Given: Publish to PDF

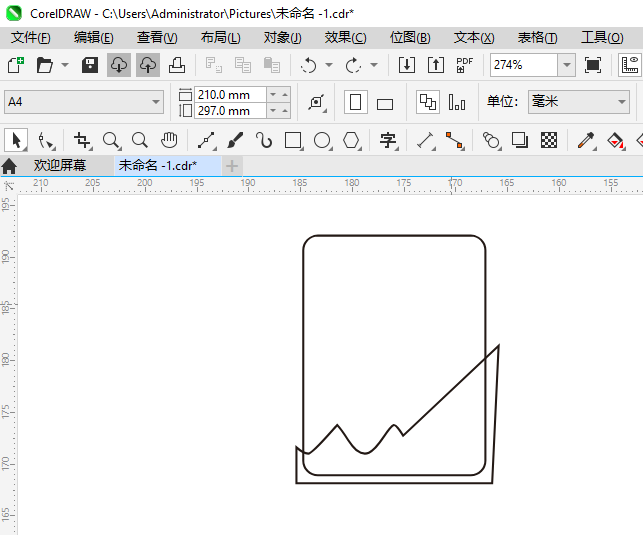Looking at the screenshot, I should pos(465,65).
